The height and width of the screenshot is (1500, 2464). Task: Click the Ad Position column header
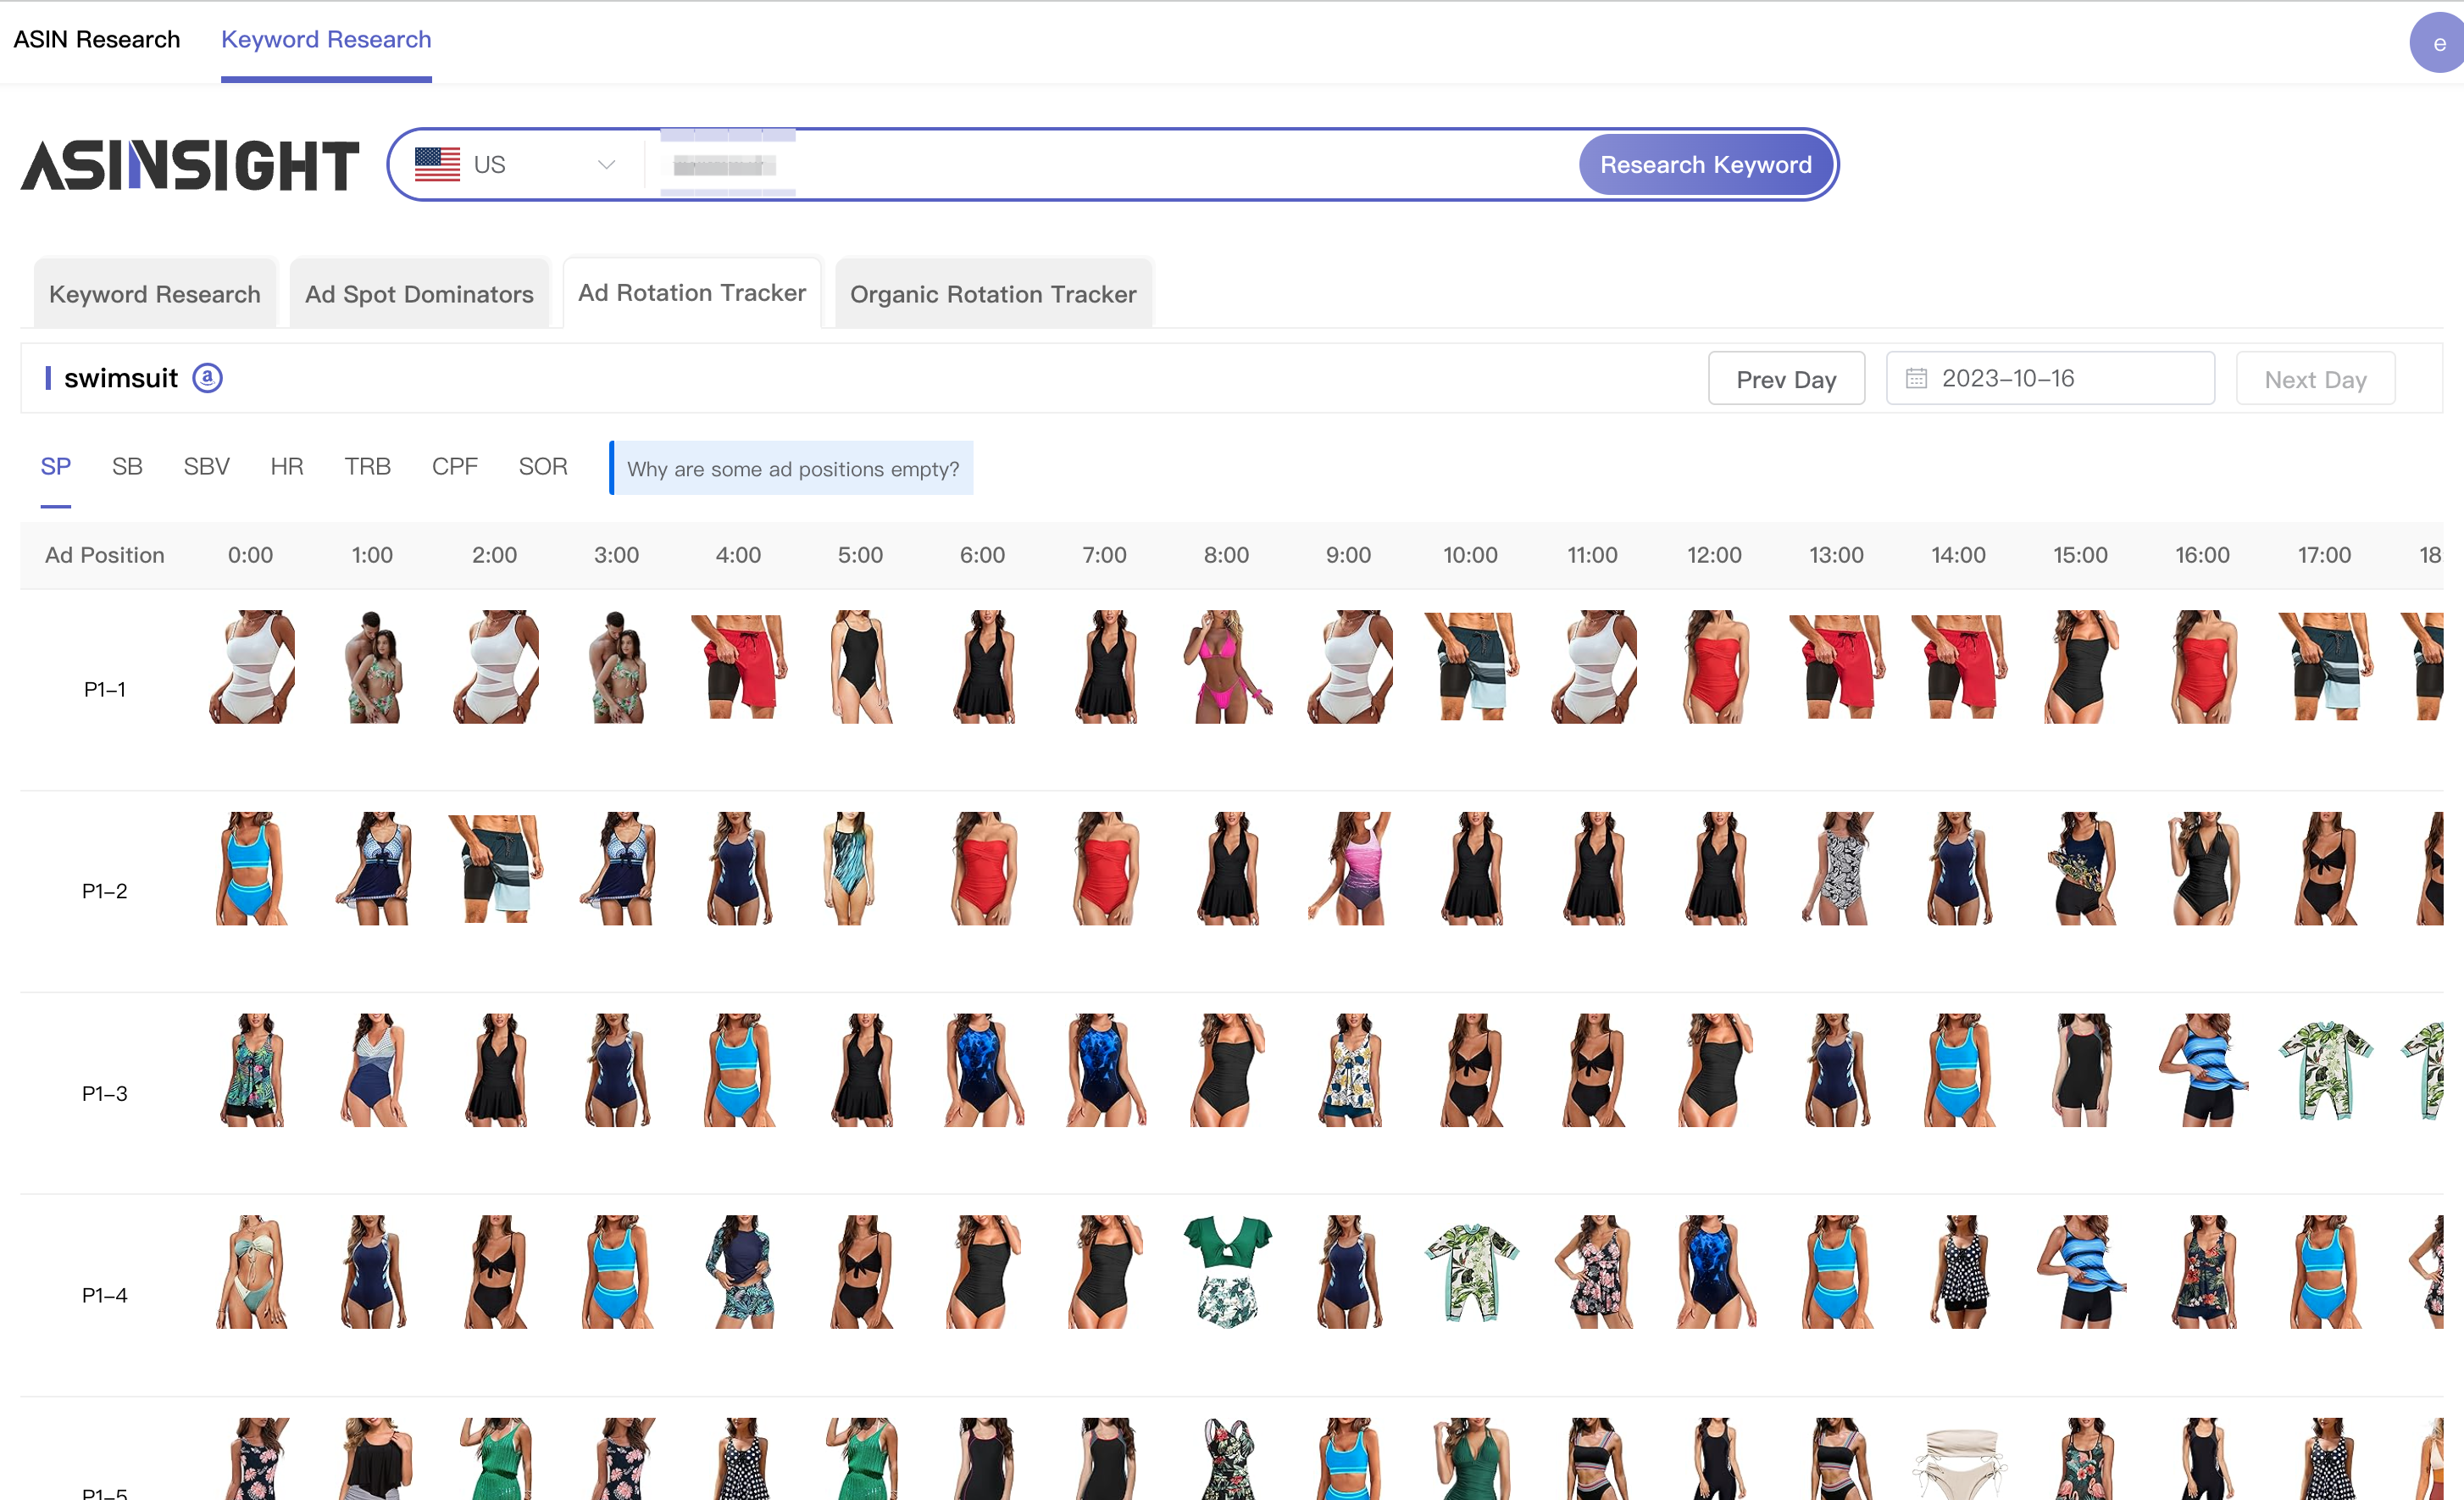pos(105,555)
